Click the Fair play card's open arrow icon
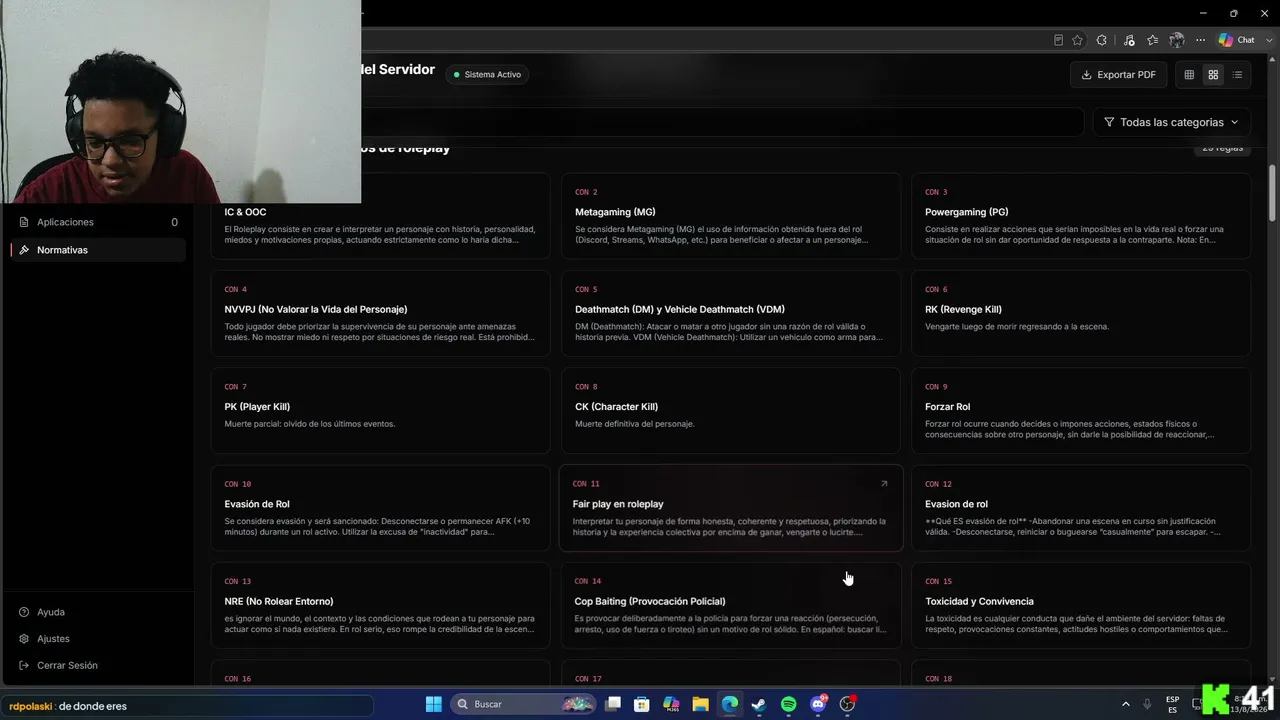This screenshot has width=1280, height=720. tap(884, 484)
